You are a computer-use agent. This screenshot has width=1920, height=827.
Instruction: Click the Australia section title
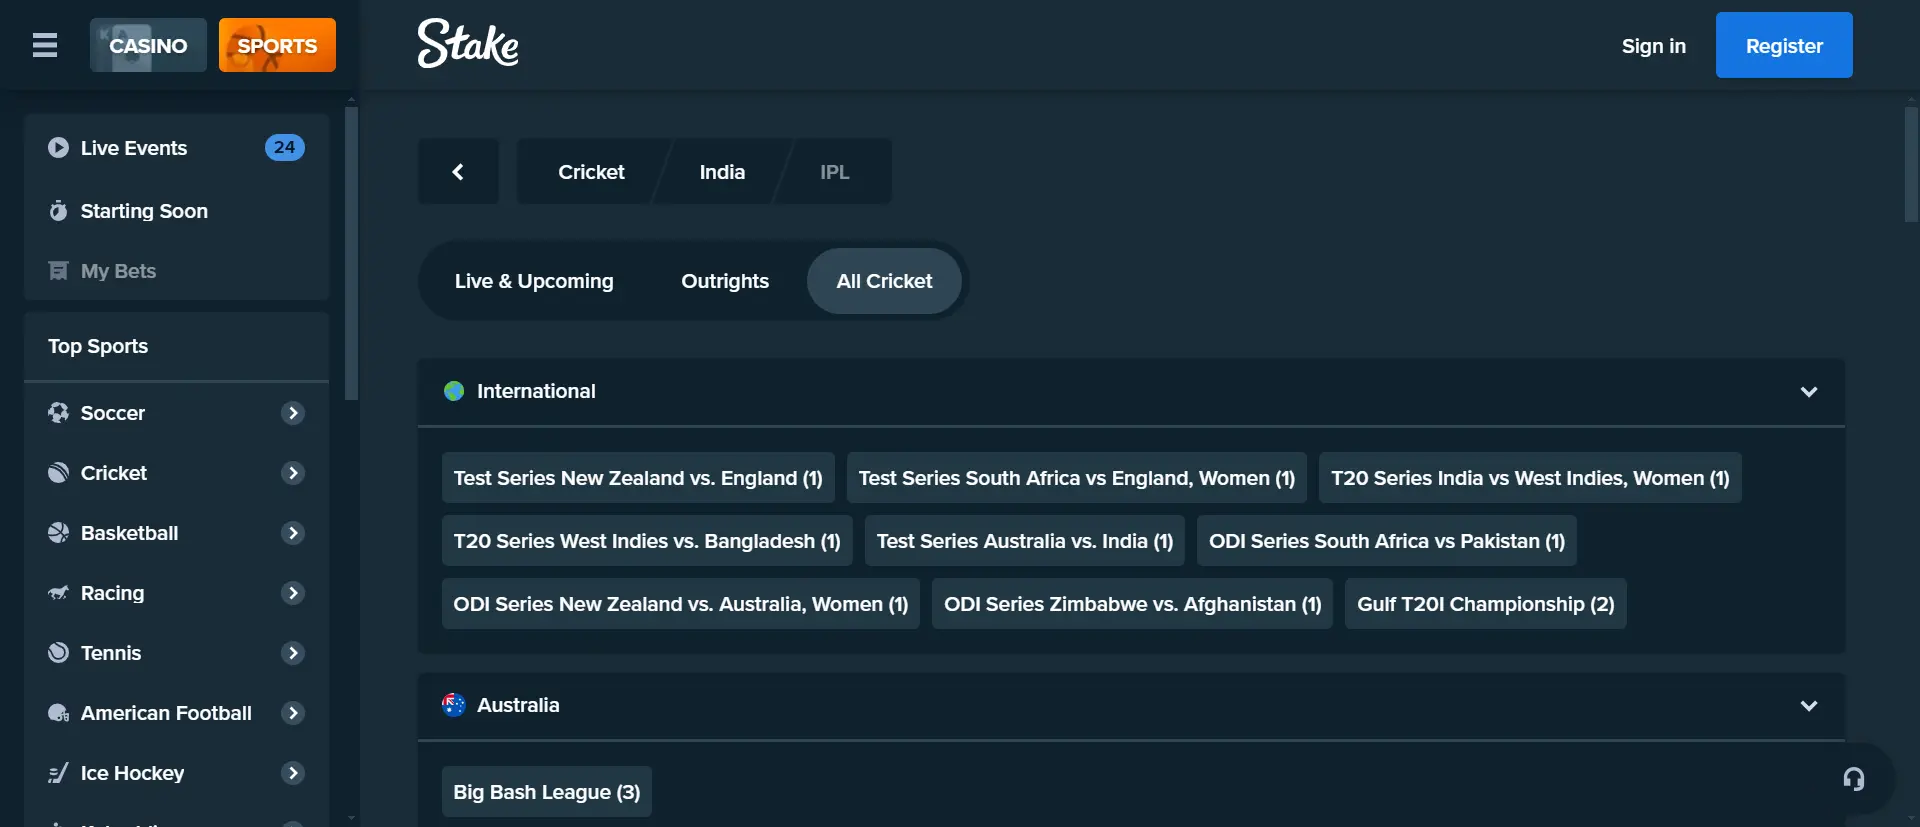click(518, 705)
